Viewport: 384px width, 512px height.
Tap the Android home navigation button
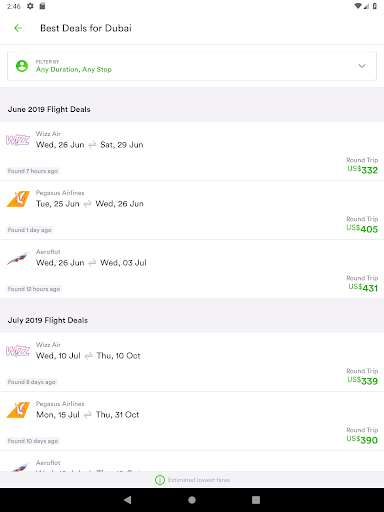coord(192,500)
